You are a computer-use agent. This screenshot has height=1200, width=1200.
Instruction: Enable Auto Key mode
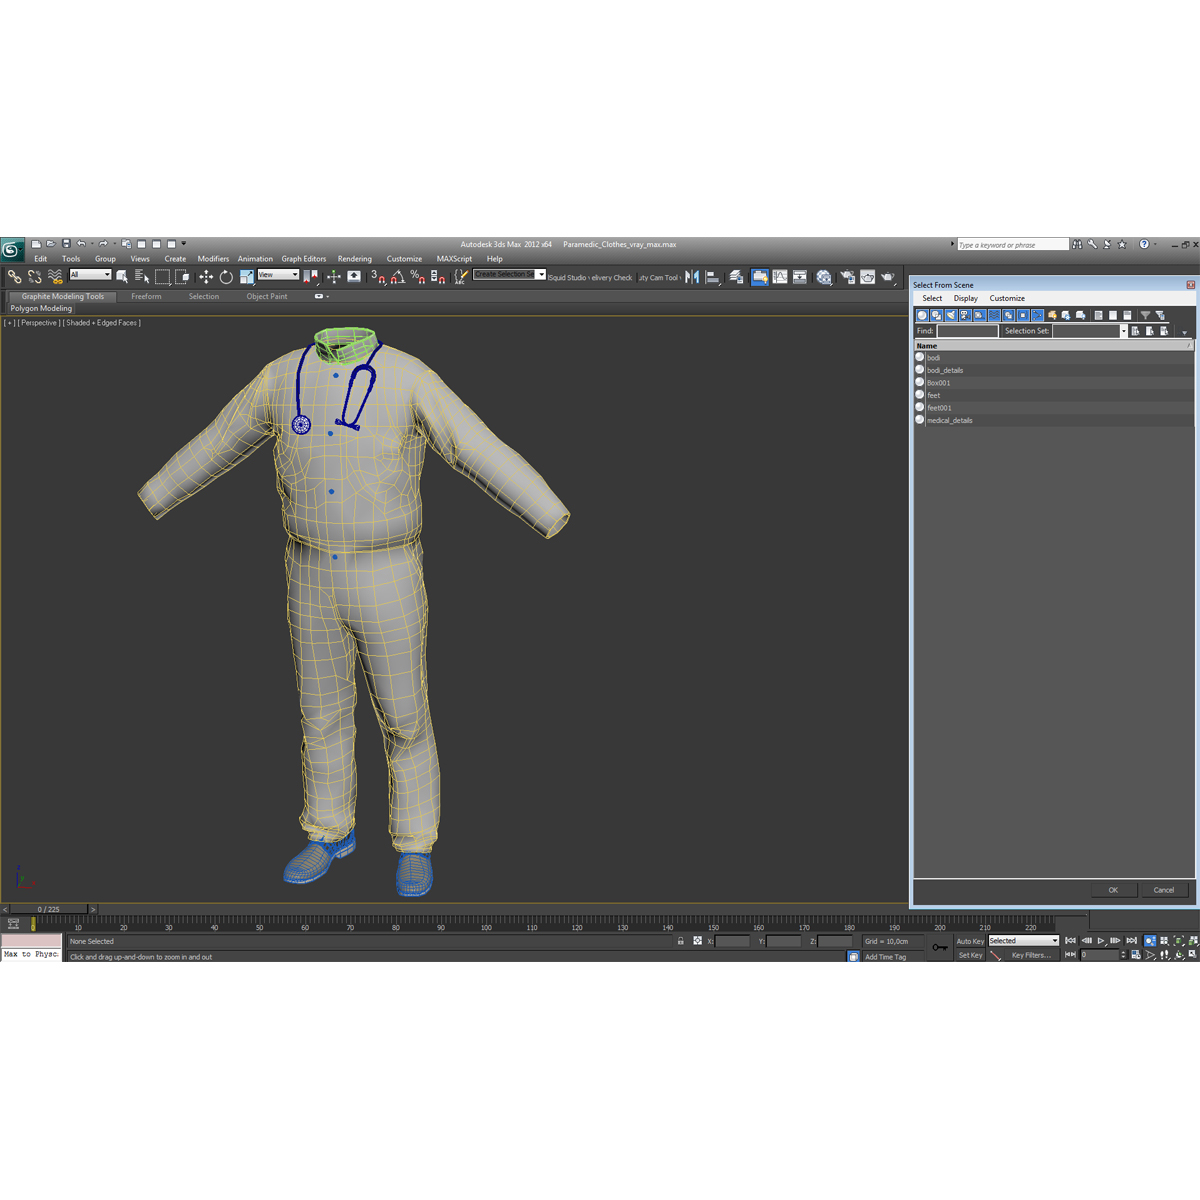click(x=968, y=941)
